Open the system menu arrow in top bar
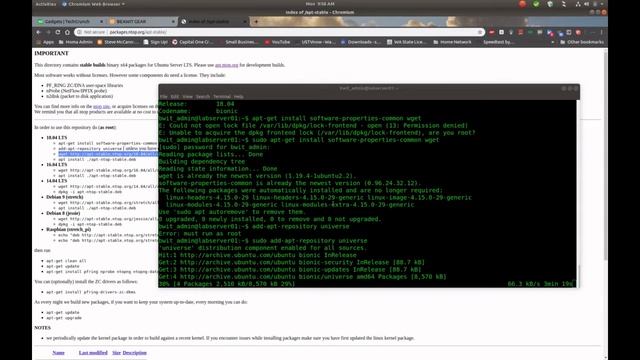This screenshot has height=360, width=640. (x=602, y=4)
